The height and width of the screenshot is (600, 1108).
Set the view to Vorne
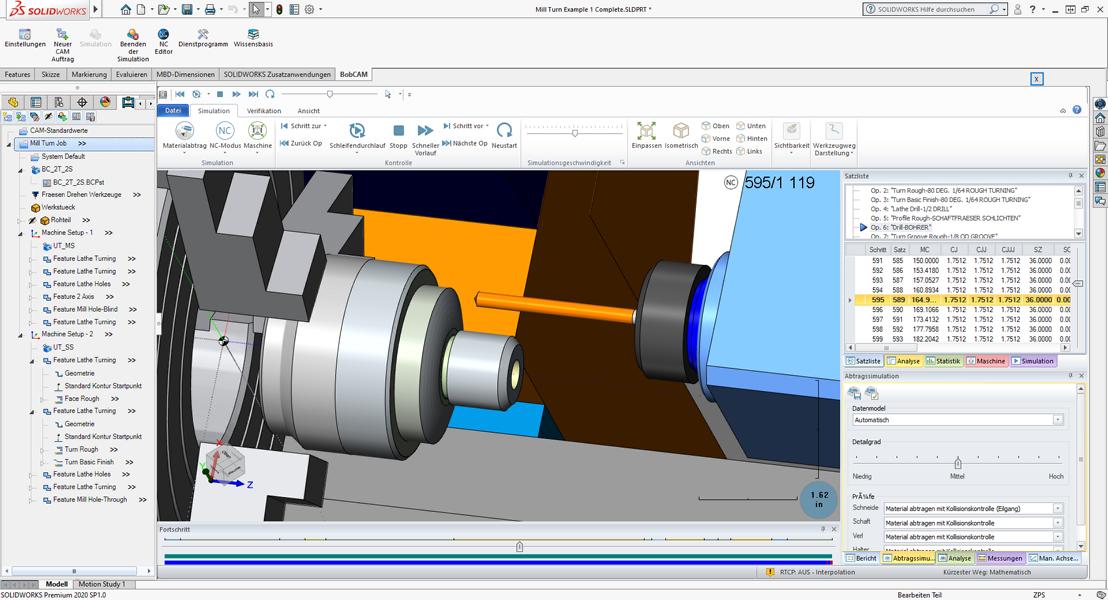point(716,139)
